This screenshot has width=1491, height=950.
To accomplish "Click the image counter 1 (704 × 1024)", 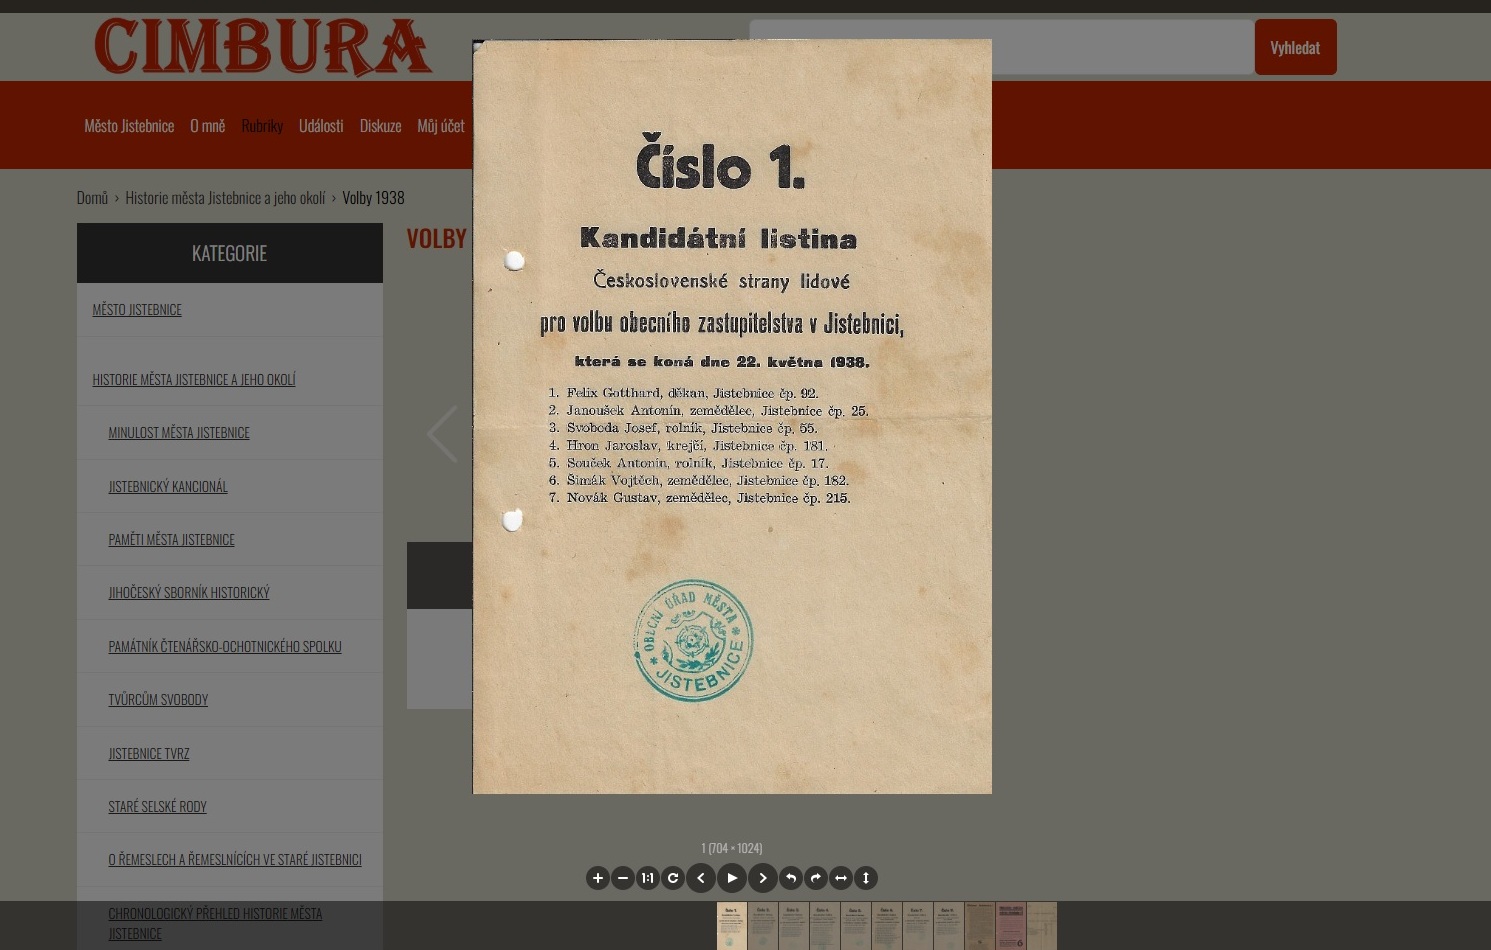I will click(732, 848).
